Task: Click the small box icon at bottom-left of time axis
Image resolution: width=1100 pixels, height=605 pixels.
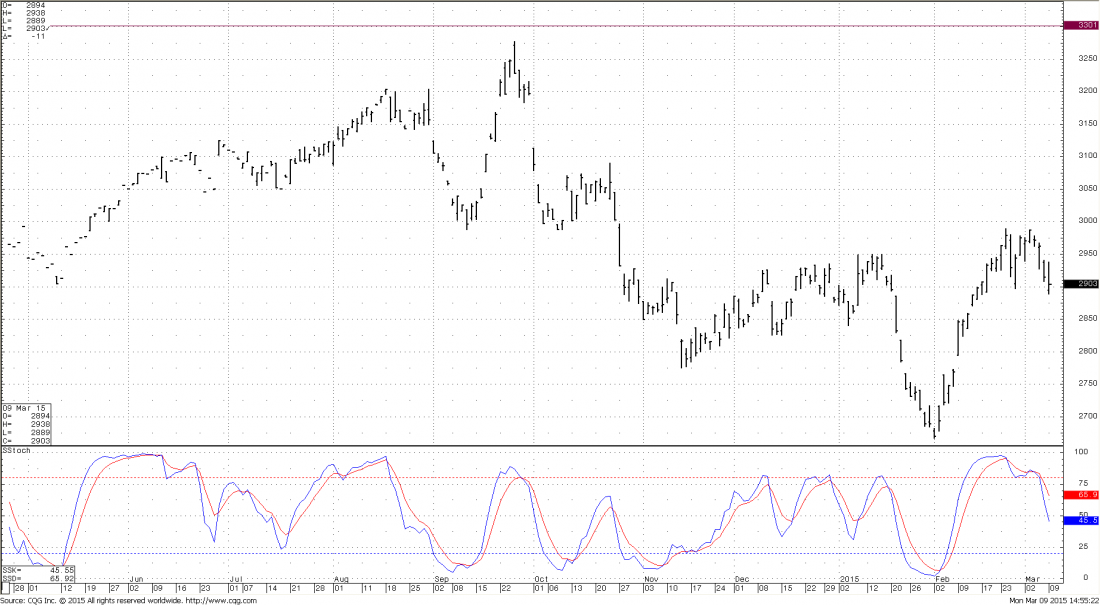Action: pos(5,588)
